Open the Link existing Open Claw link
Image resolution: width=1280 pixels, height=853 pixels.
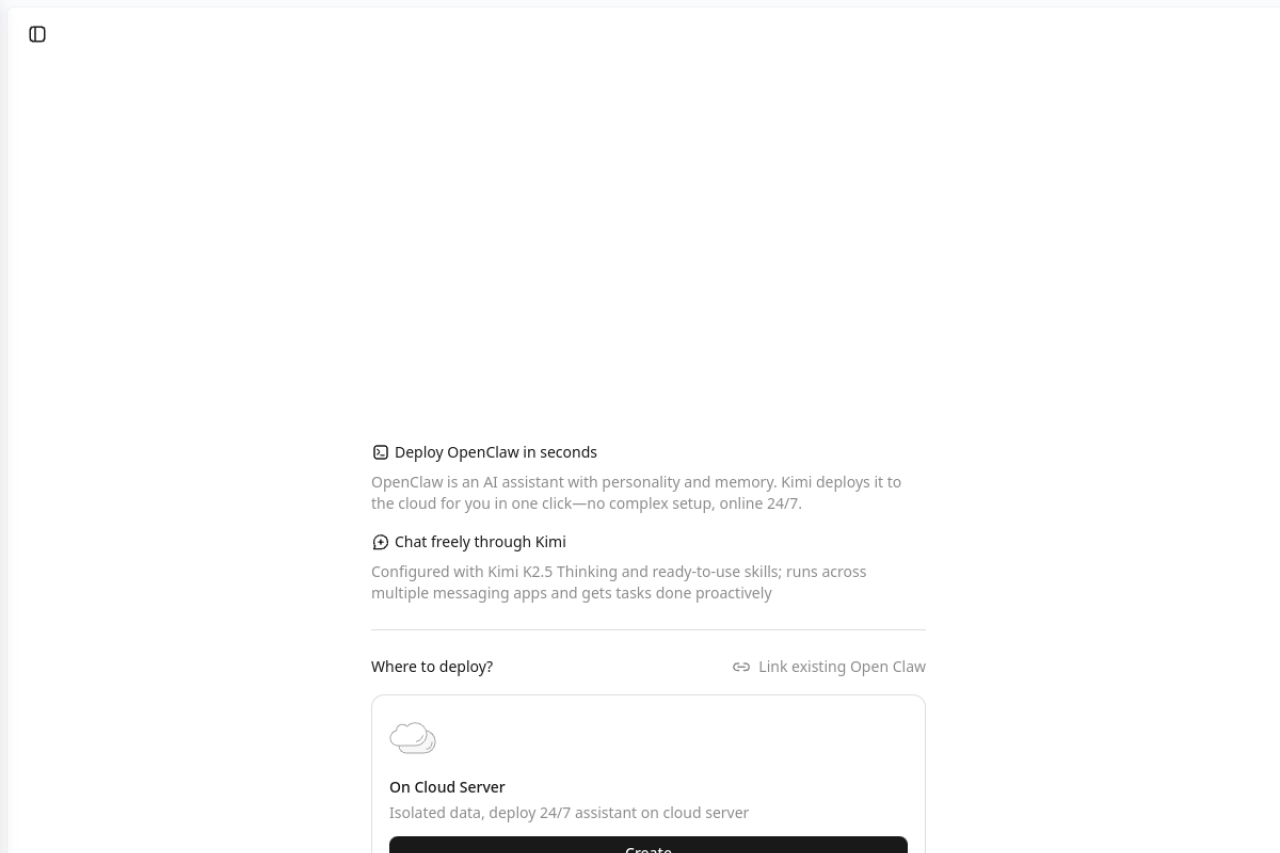click(829, 667)
